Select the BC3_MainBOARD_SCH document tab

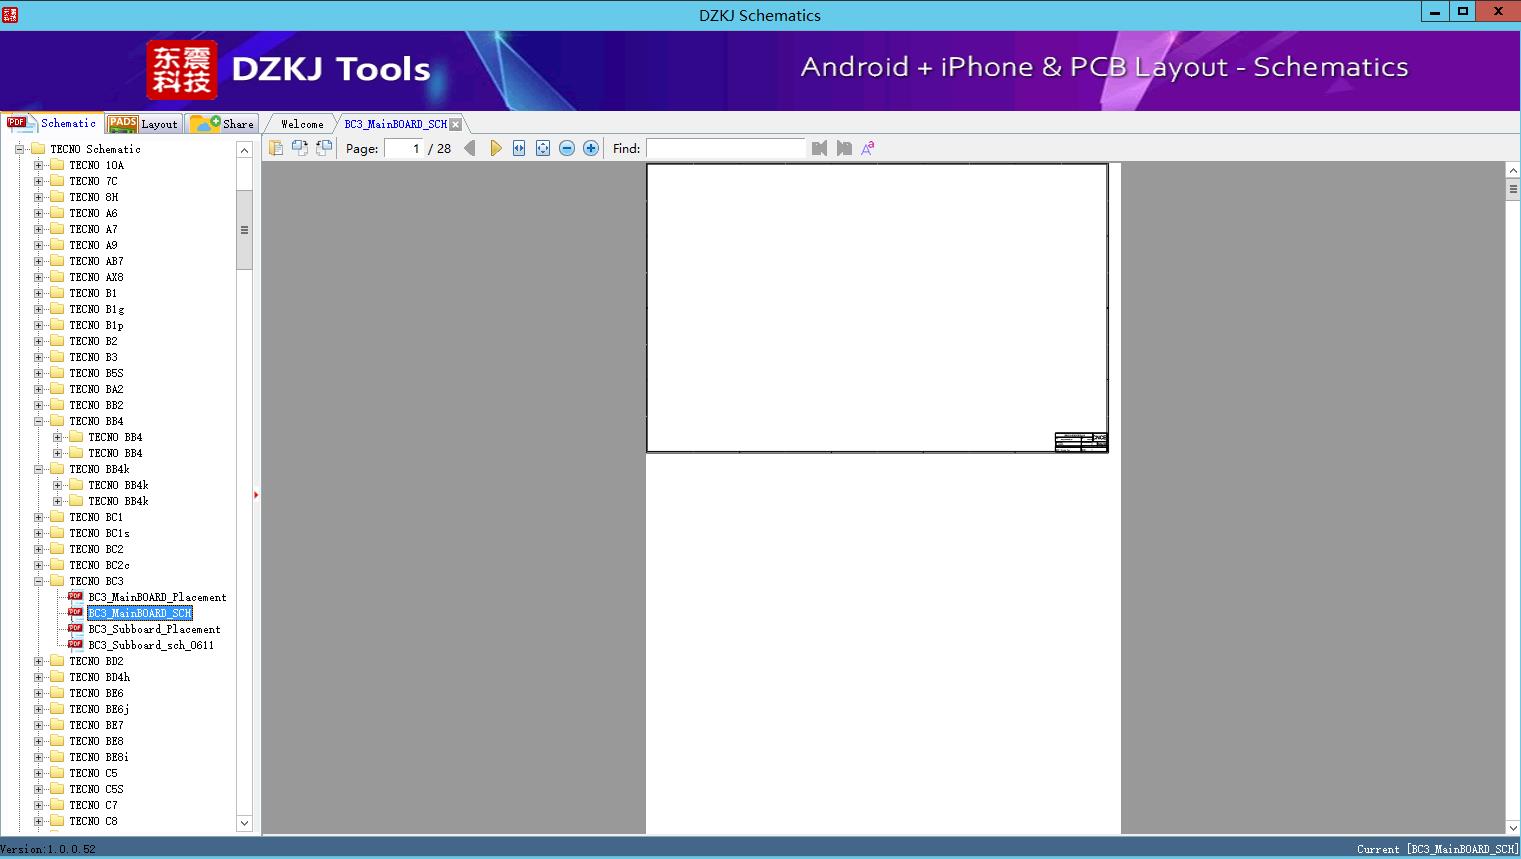[395, 124]
